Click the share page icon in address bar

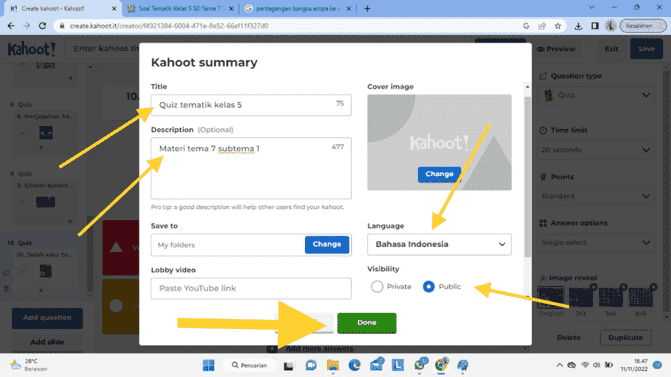(542, 26)
